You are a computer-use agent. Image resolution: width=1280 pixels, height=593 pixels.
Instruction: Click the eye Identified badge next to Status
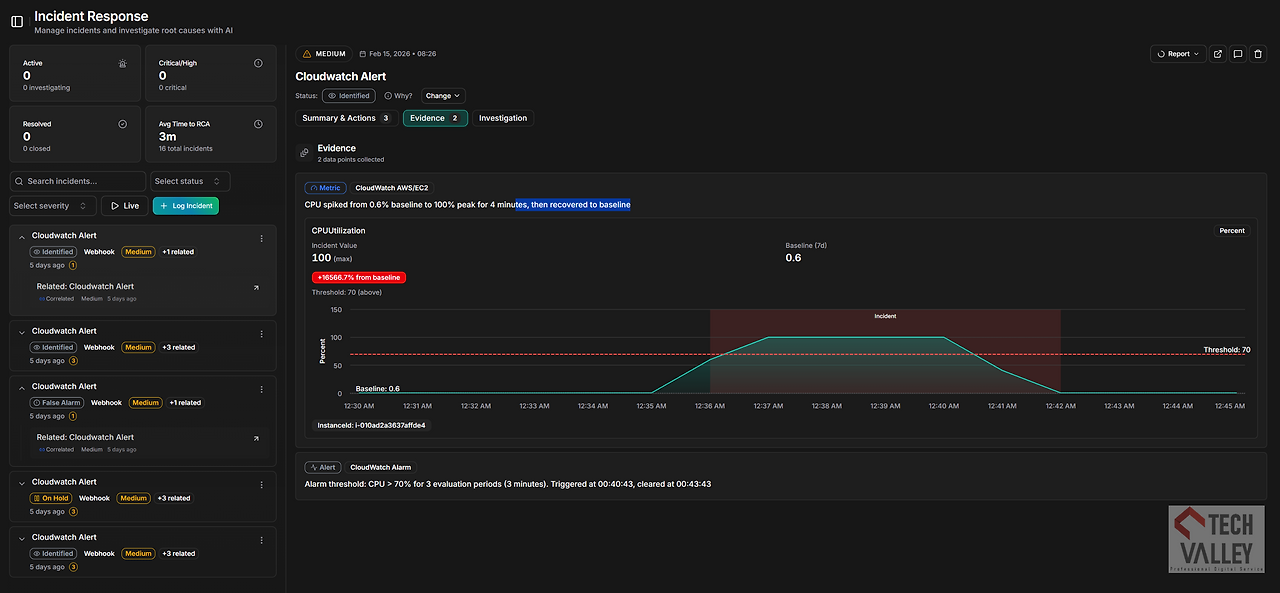(349, 96)
